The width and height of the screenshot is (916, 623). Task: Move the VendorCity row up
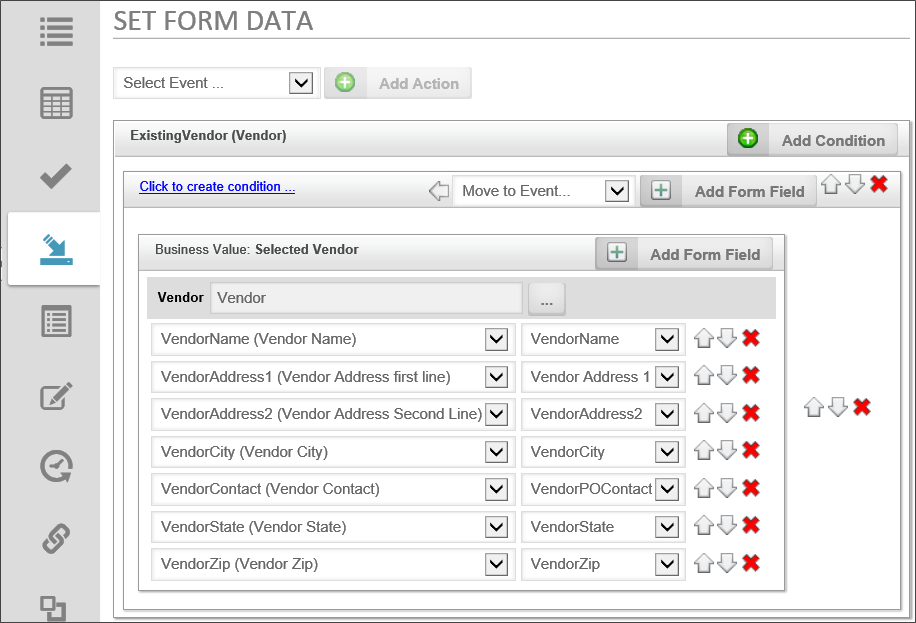coord(704,452)
